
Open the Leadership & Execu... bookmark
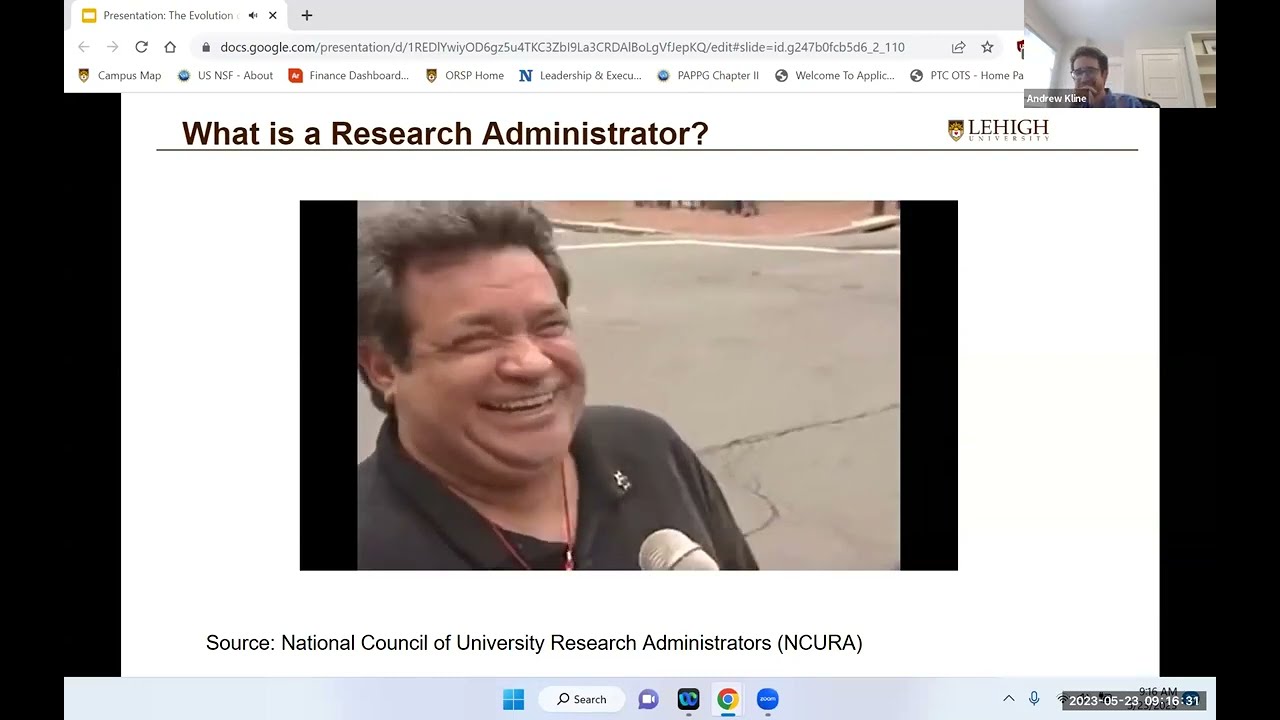[580, 75]
